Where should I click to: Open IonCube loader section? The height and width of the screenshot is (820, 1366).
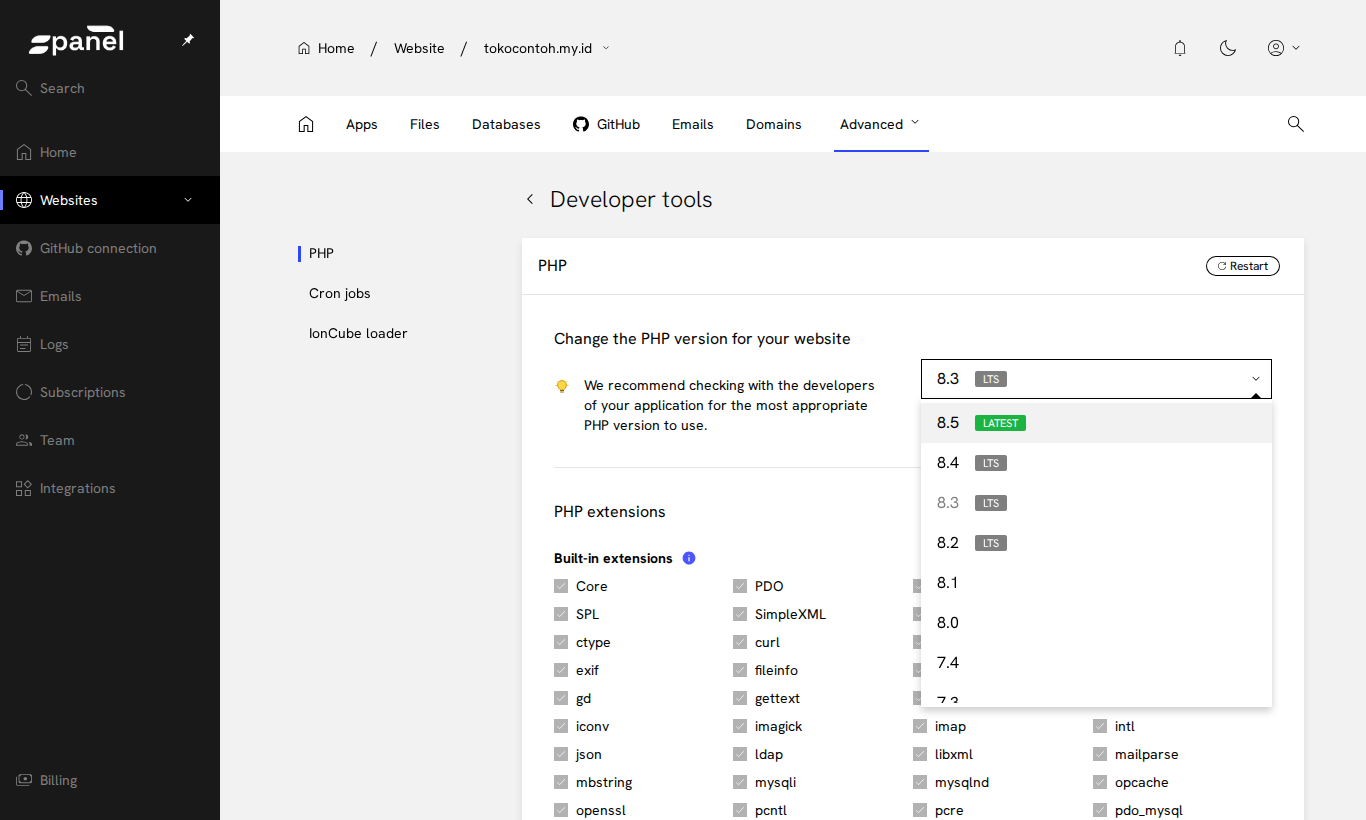[358, 333]
